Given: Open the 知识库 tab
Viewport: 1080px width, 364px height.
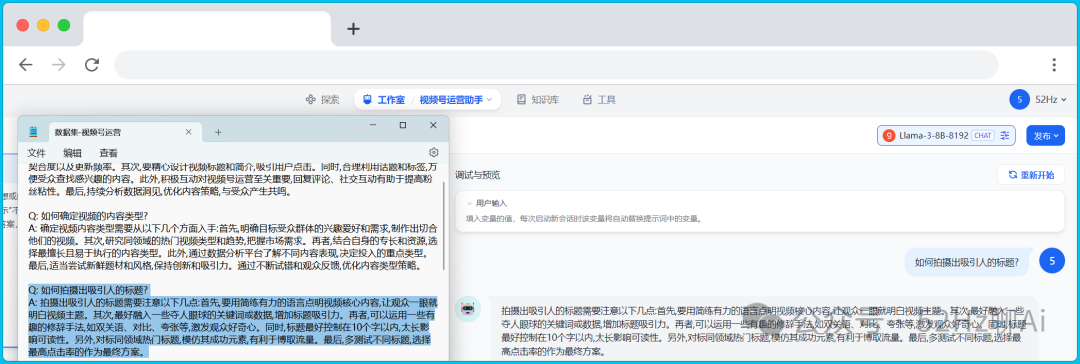Looking at the screenshot, I should (538, 99).
